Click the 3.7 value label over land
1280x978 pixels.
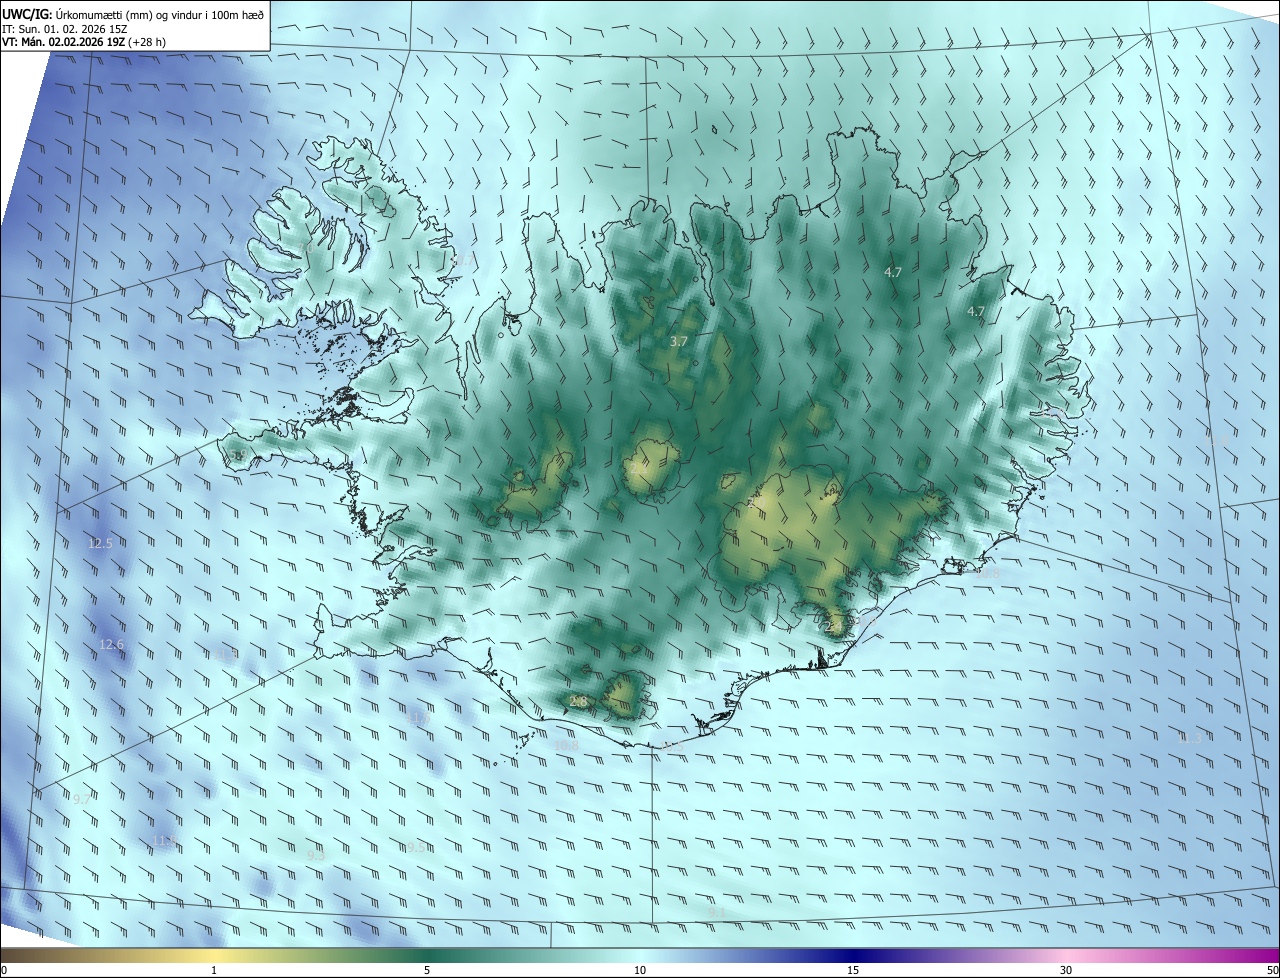click(678, 341)
